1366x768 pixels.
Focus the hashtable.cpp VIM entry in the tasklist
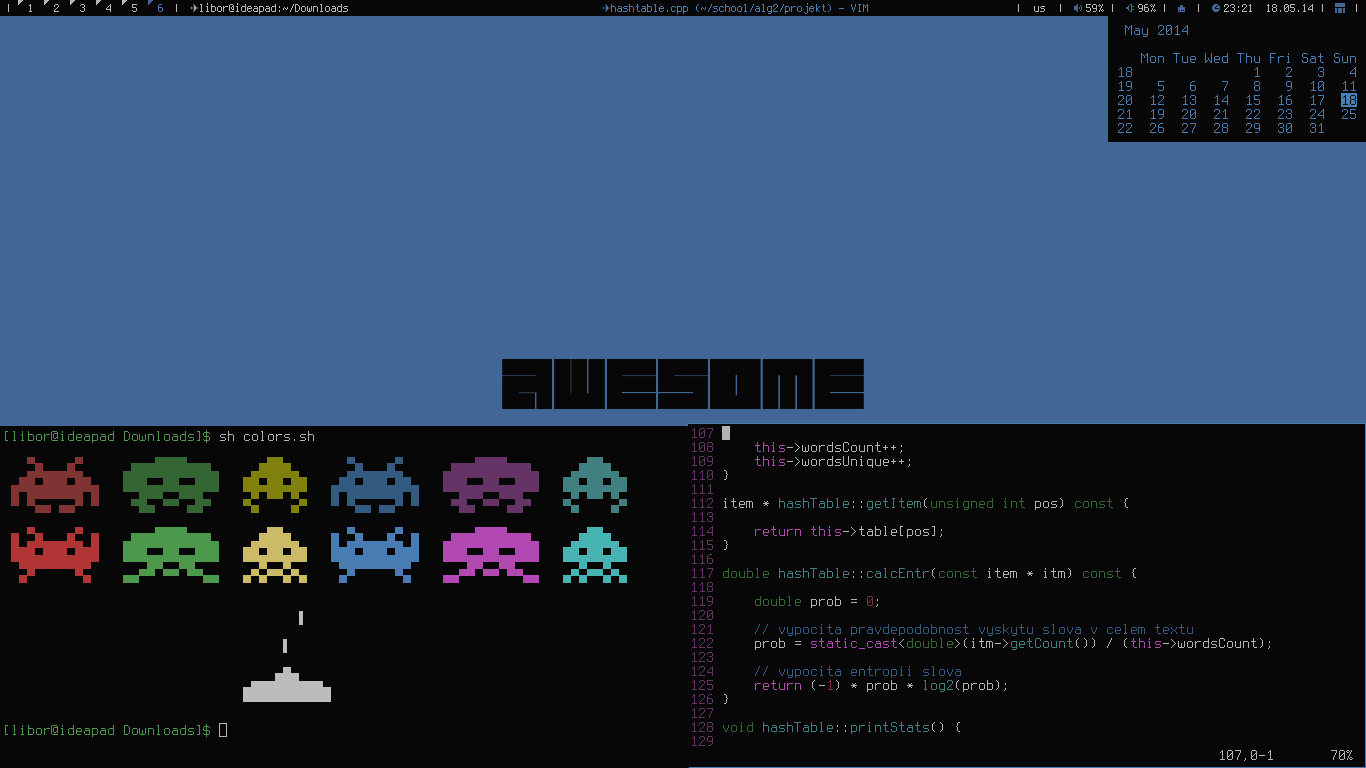point(735,8)
